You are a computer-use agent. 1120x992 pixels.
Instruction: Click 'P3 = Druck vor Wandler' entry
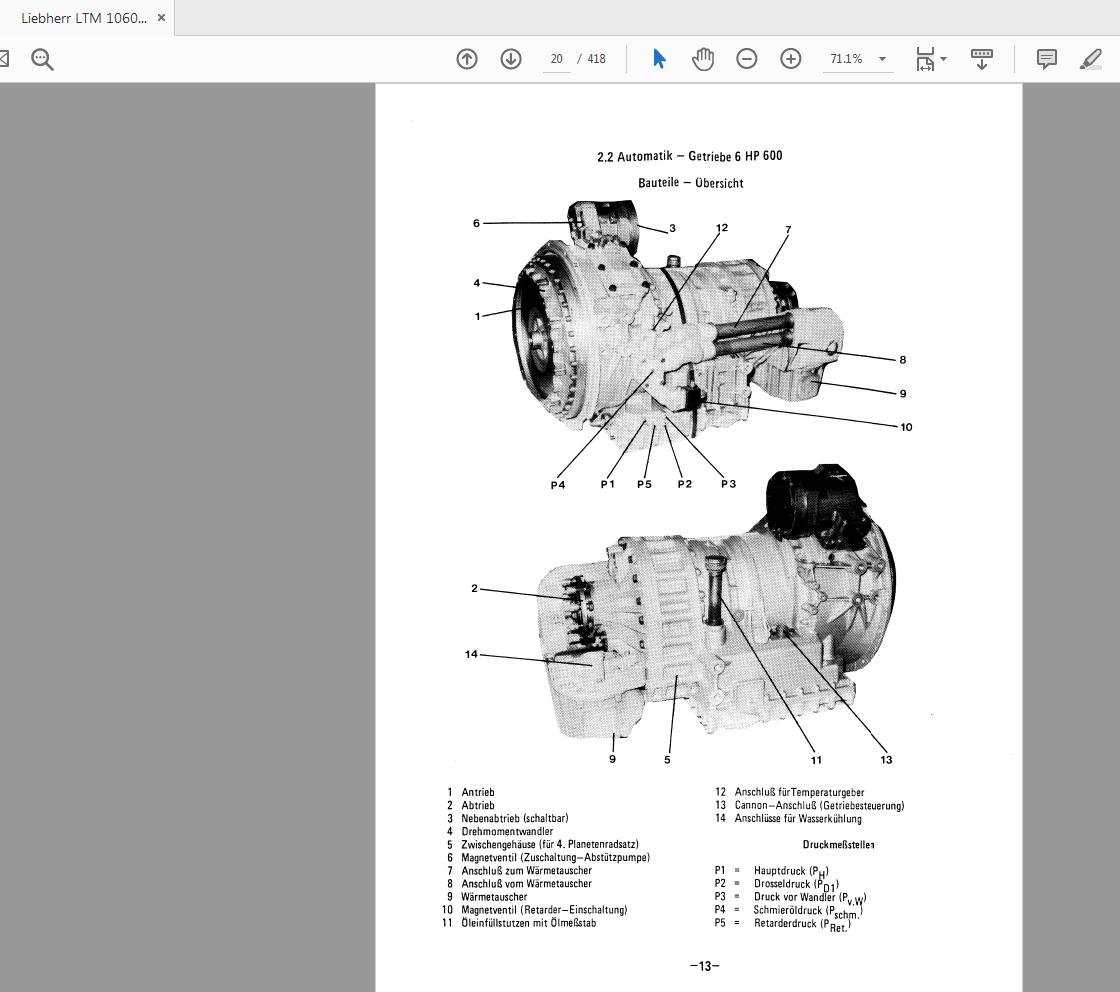(790, 897)
